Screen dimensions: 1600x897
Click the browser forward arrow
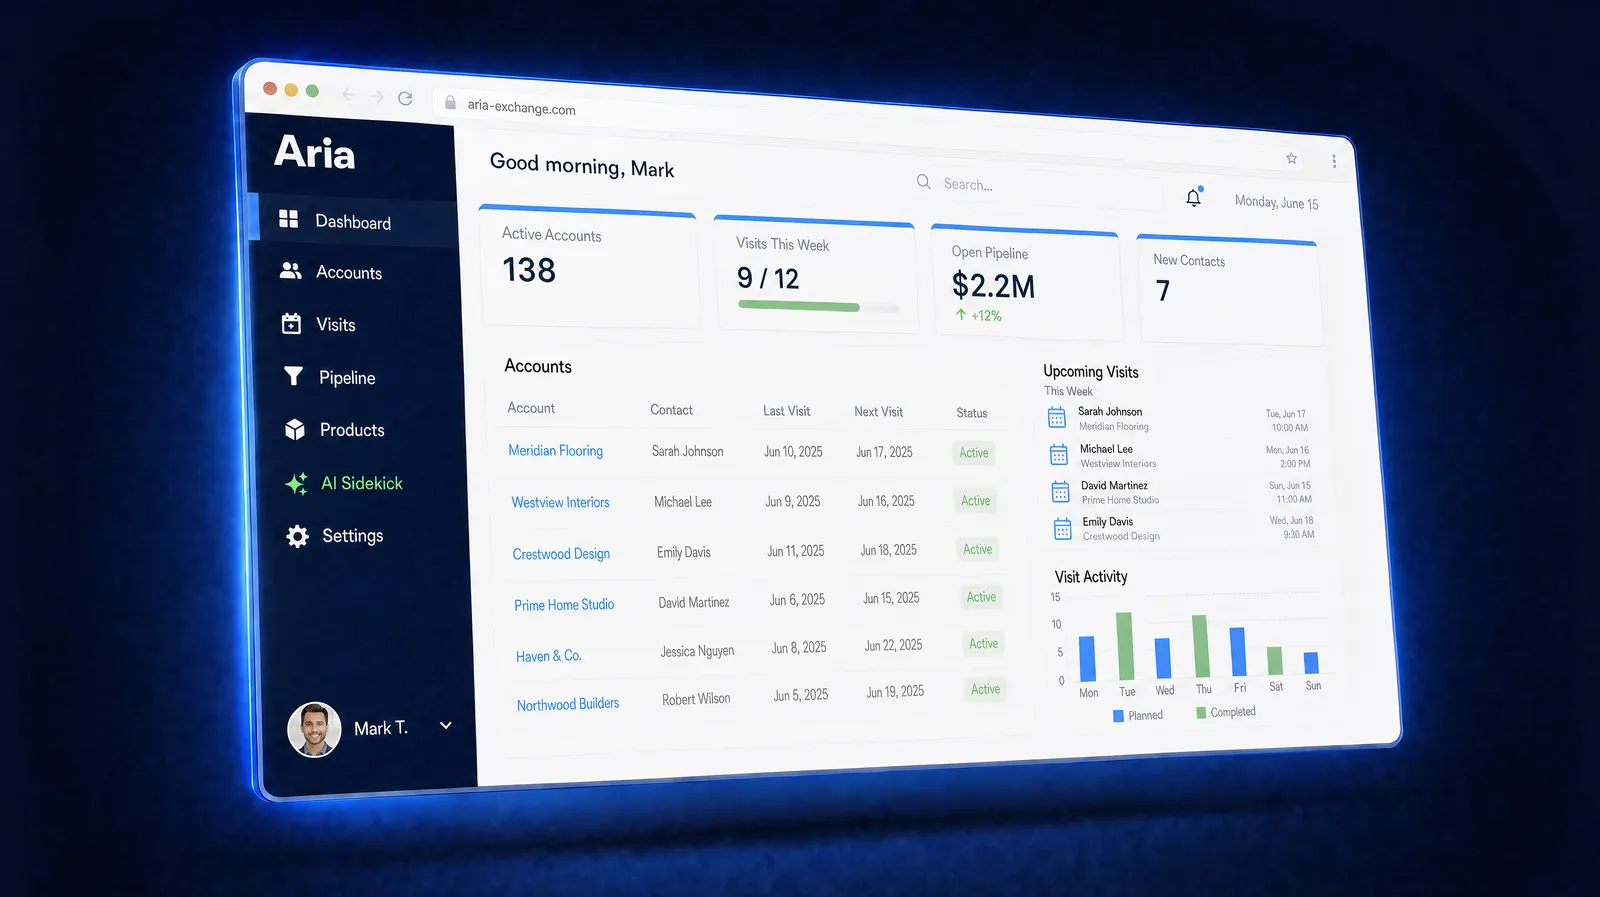376,96
